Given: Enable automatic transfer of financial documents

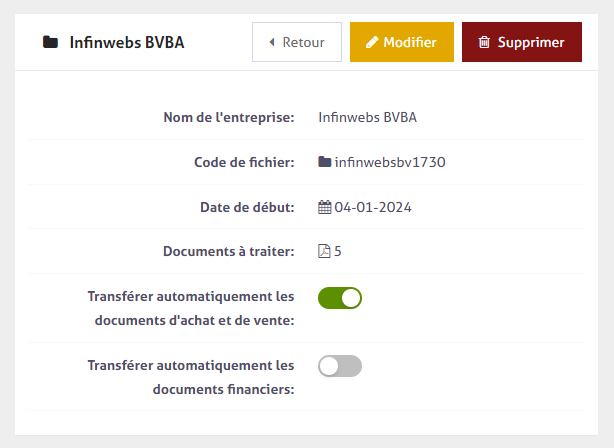Looking at the screenshot, I should [340, 366].
